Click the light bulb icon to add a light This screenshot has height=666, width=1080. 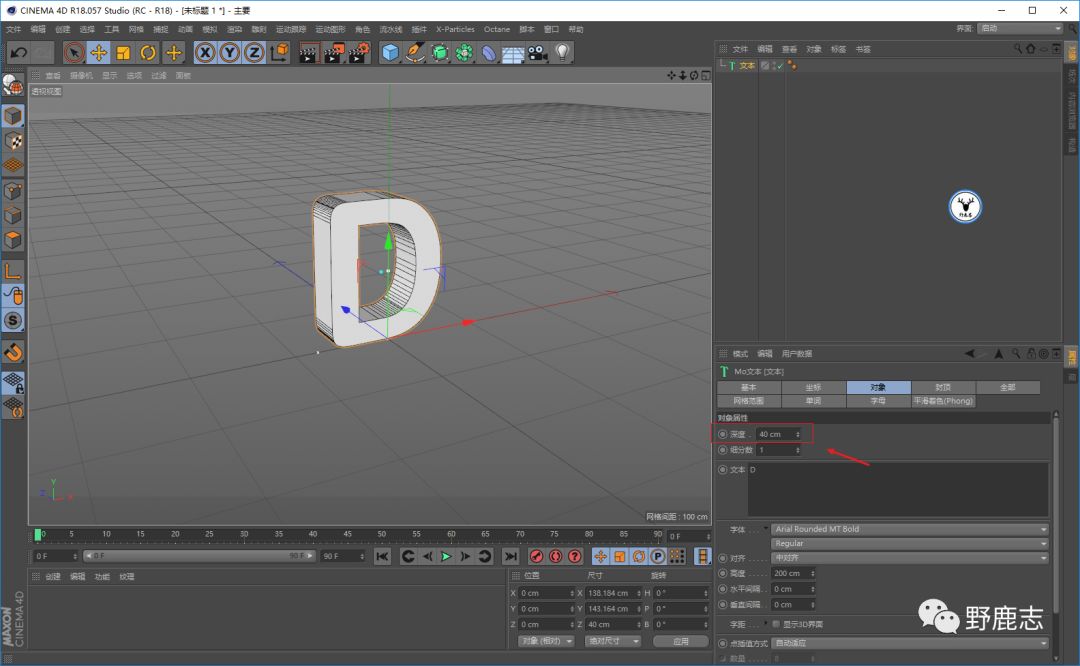coord(563,52)
